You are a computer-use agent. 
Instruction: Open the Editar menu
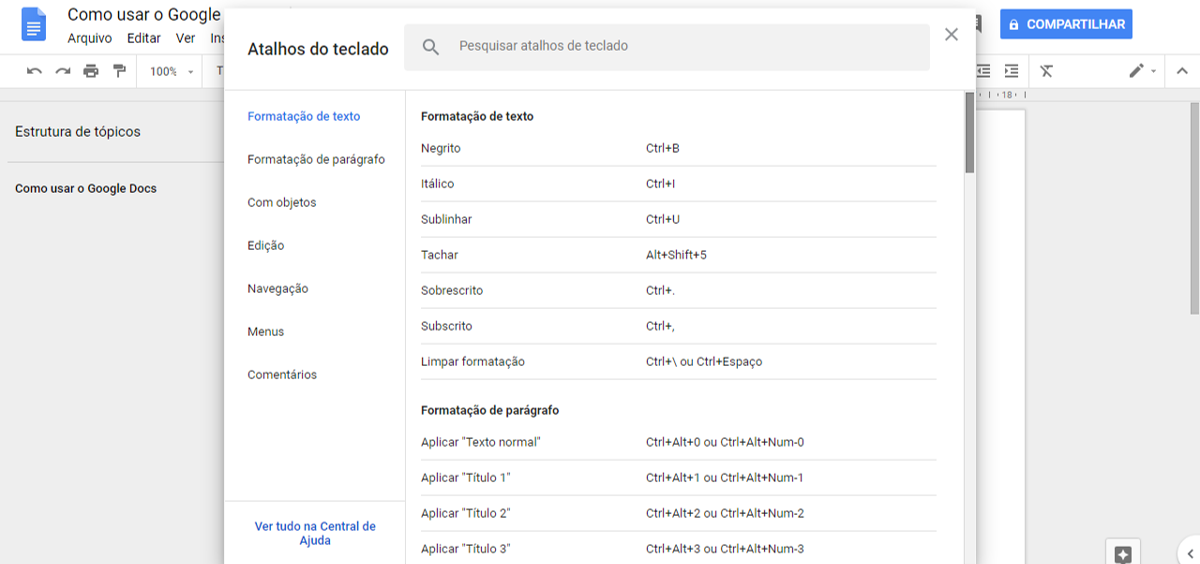pyautogui.click(x=144, y=38)
